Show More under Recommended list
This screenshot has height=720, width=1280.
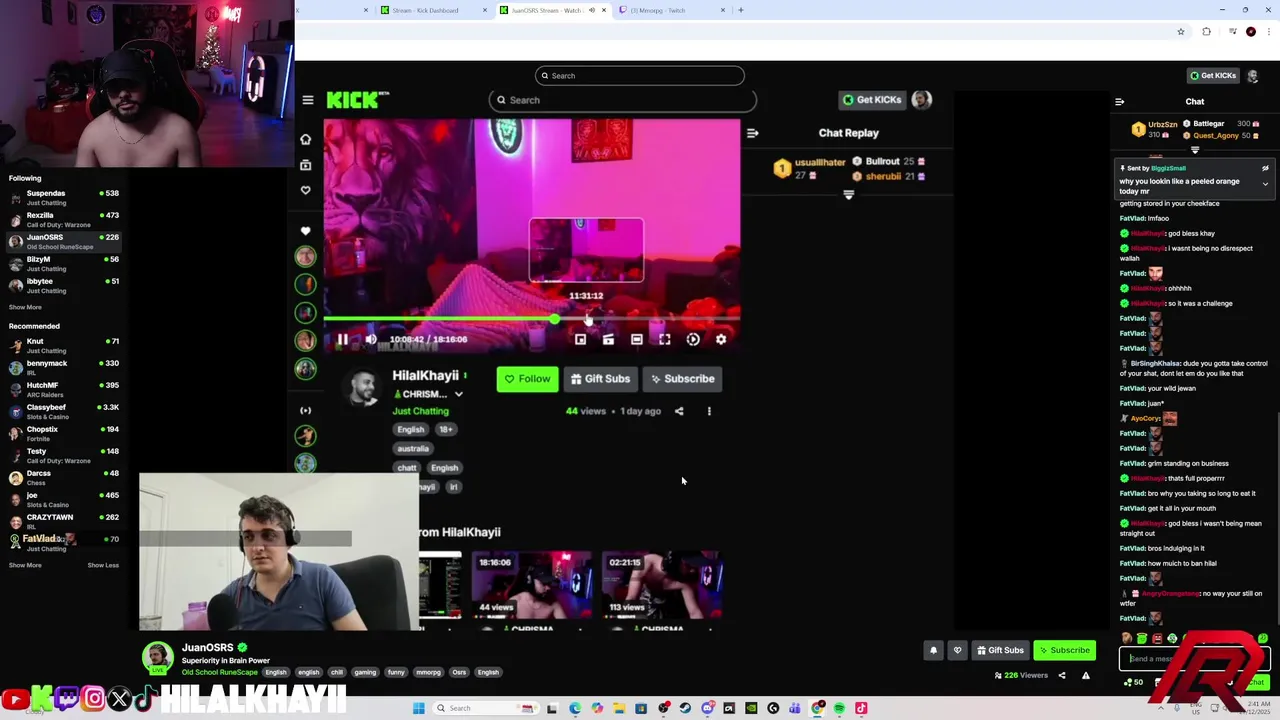click(25, 565)
